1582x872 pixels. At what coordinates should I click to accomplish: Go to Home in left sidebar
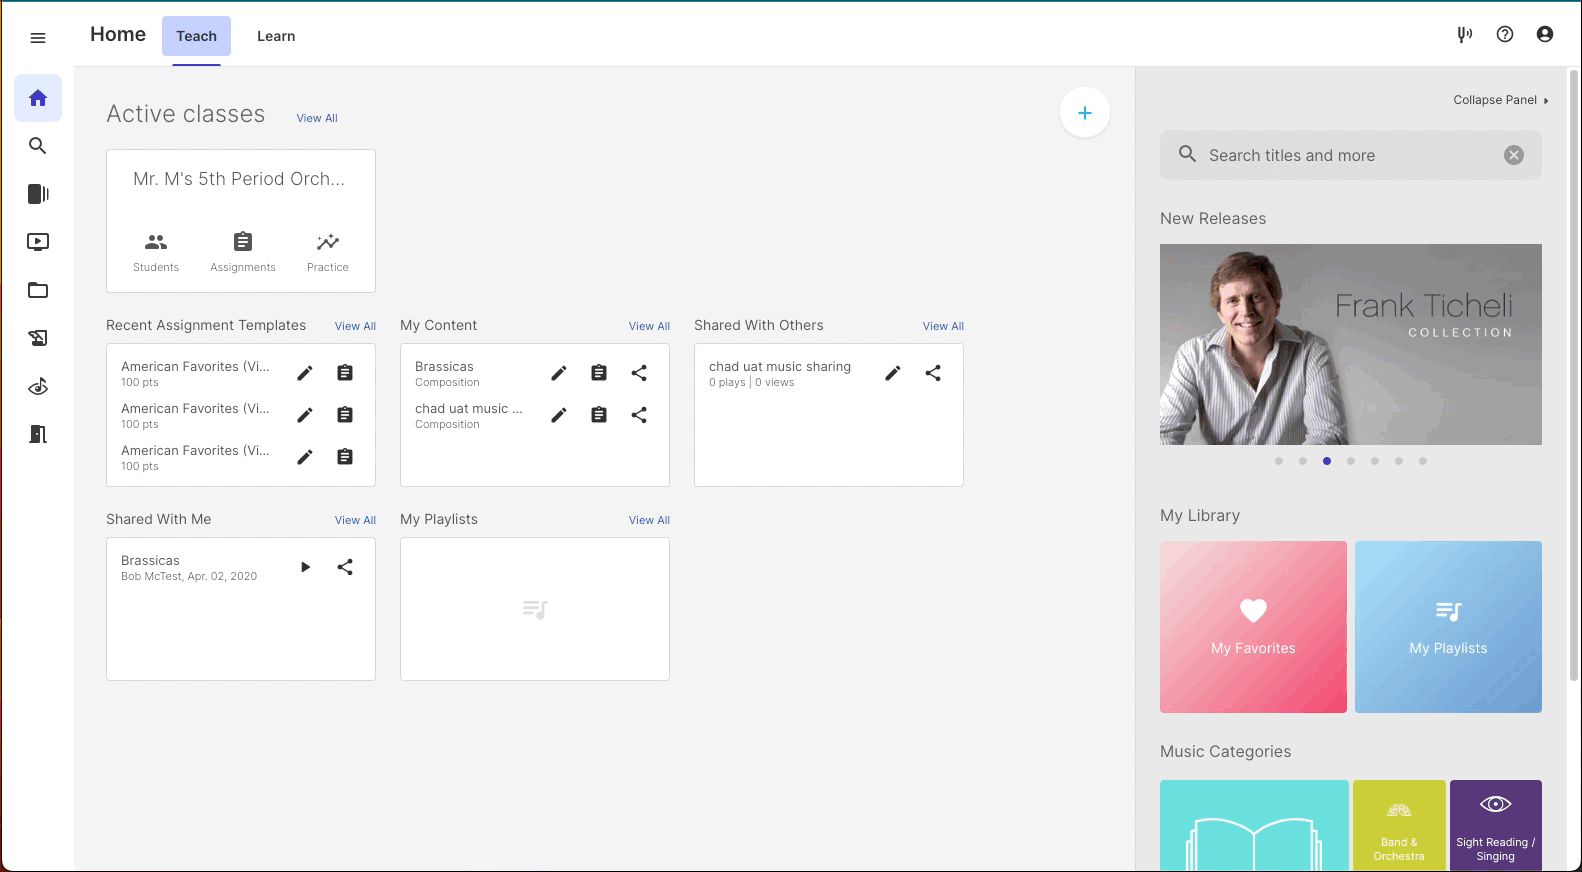(38, 98)
